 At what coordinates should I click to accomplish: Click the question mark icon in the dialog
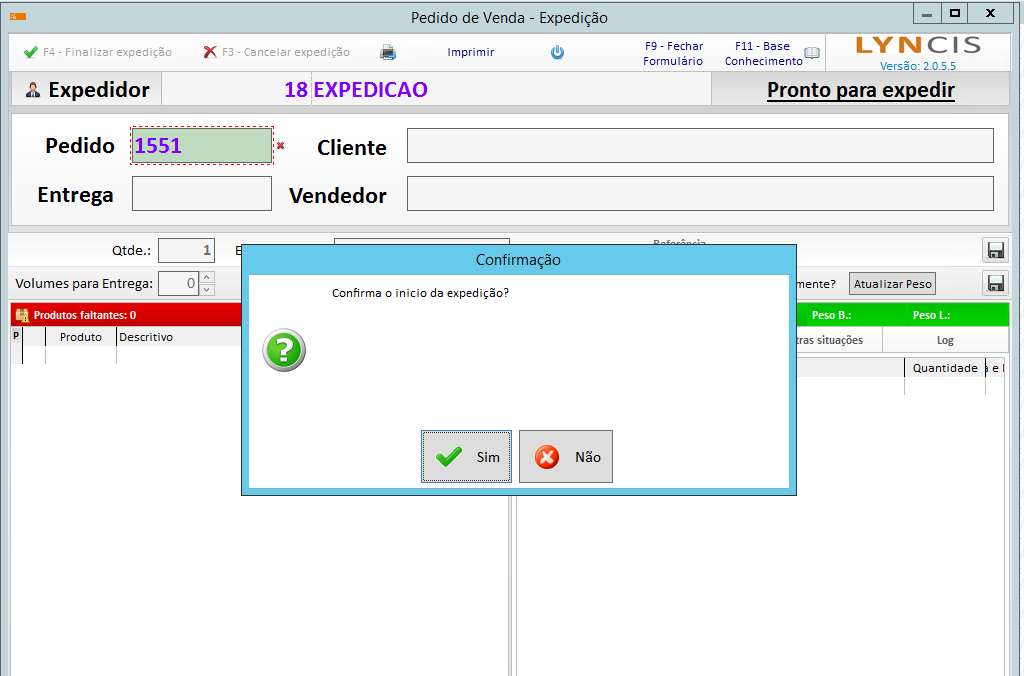[284, 351]
